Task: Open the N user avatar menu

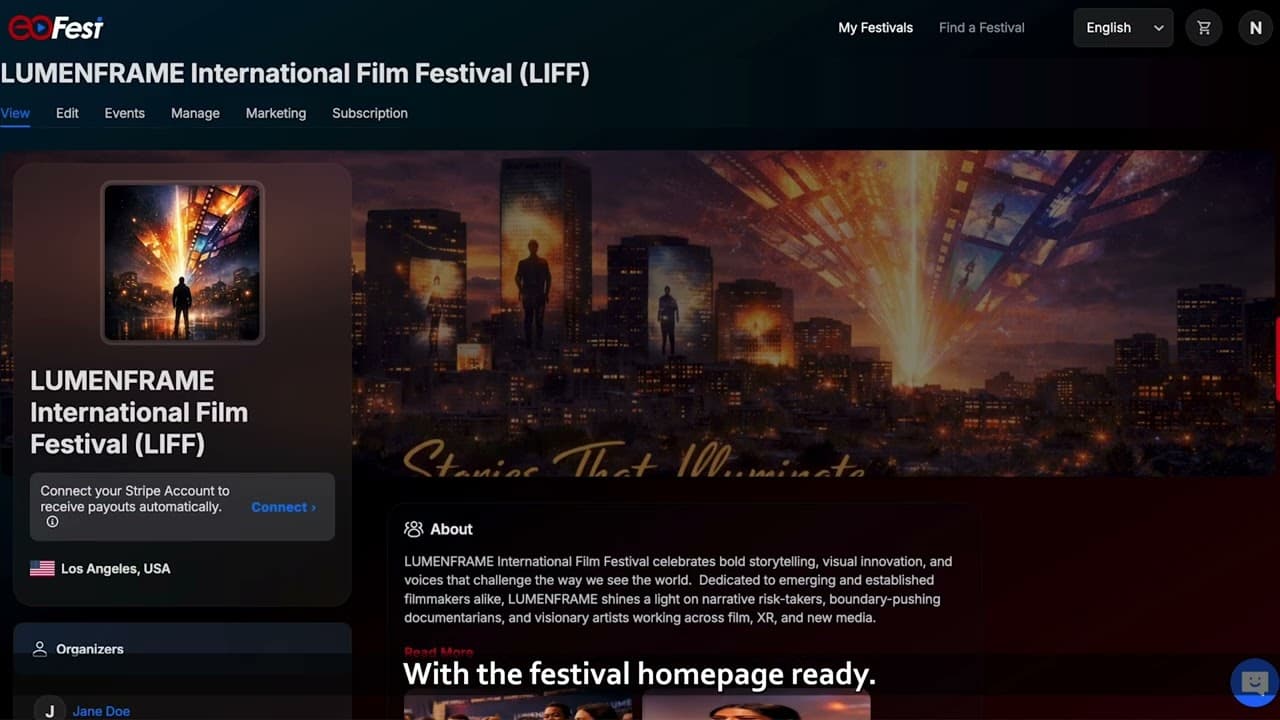Action: click(1256, 28)
